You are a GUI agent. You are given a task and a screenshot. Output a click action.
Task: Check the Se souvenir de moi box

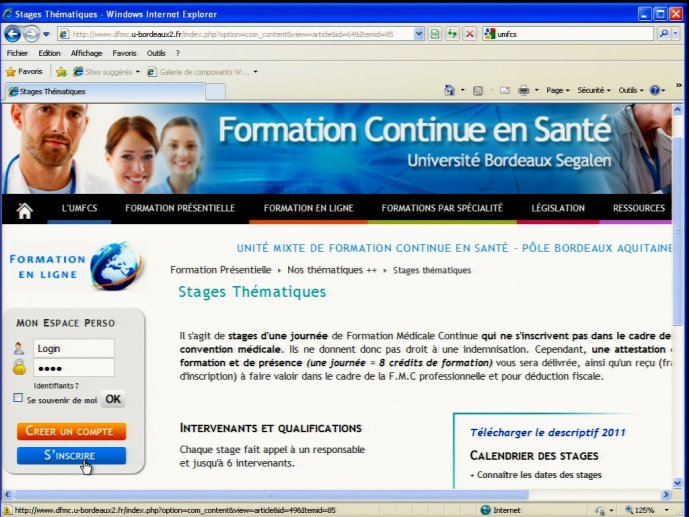18,398
